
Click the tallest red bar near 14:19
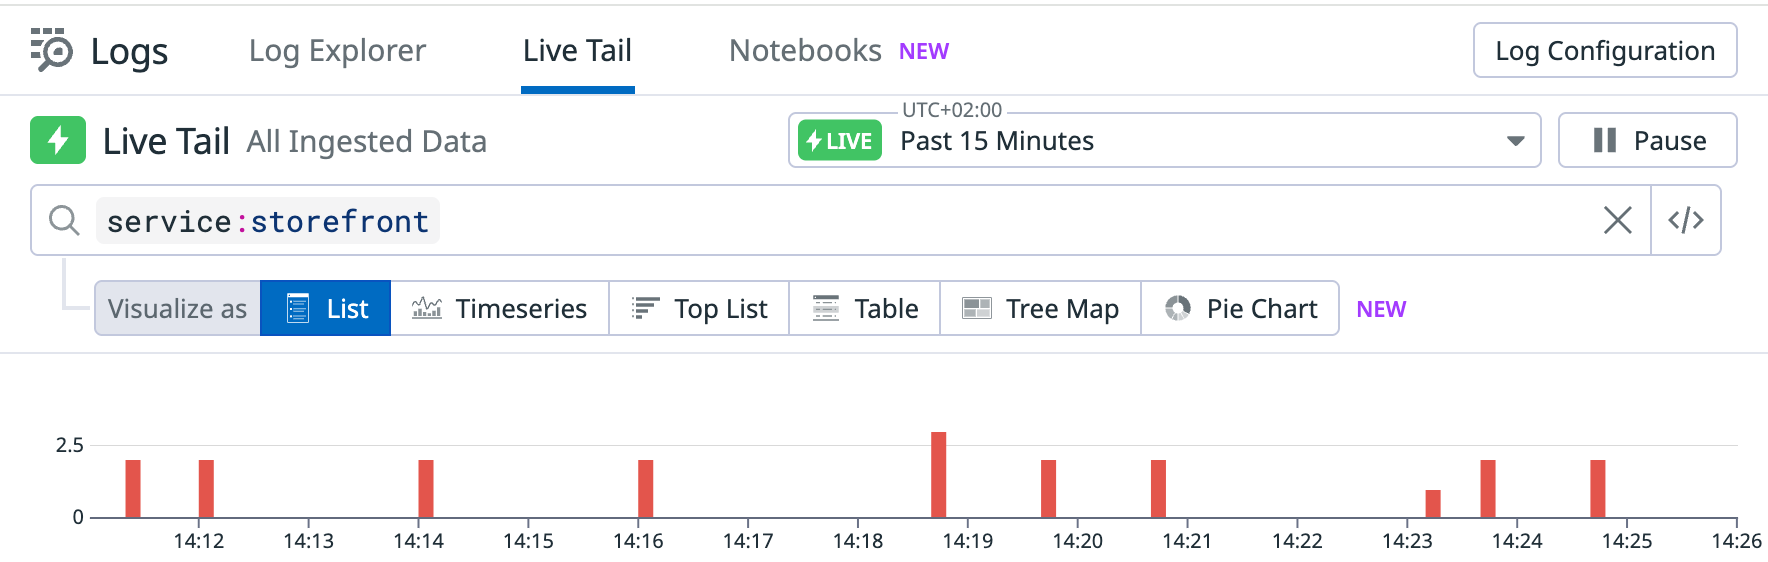pyautogui.click(x=938, y=475)
